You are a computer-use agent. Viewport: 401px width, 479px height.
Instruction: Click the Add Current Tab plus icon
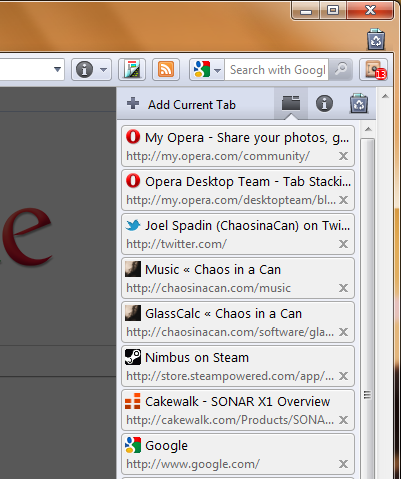[133, 103]
